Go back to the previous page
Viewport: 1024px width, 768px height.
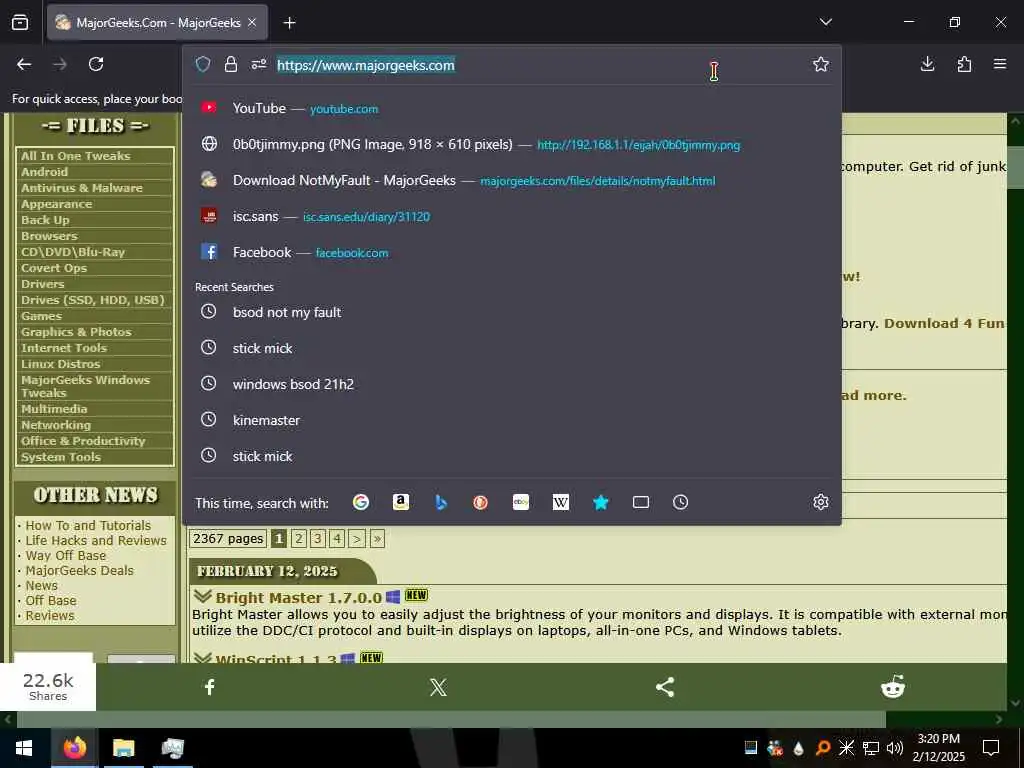24,64
